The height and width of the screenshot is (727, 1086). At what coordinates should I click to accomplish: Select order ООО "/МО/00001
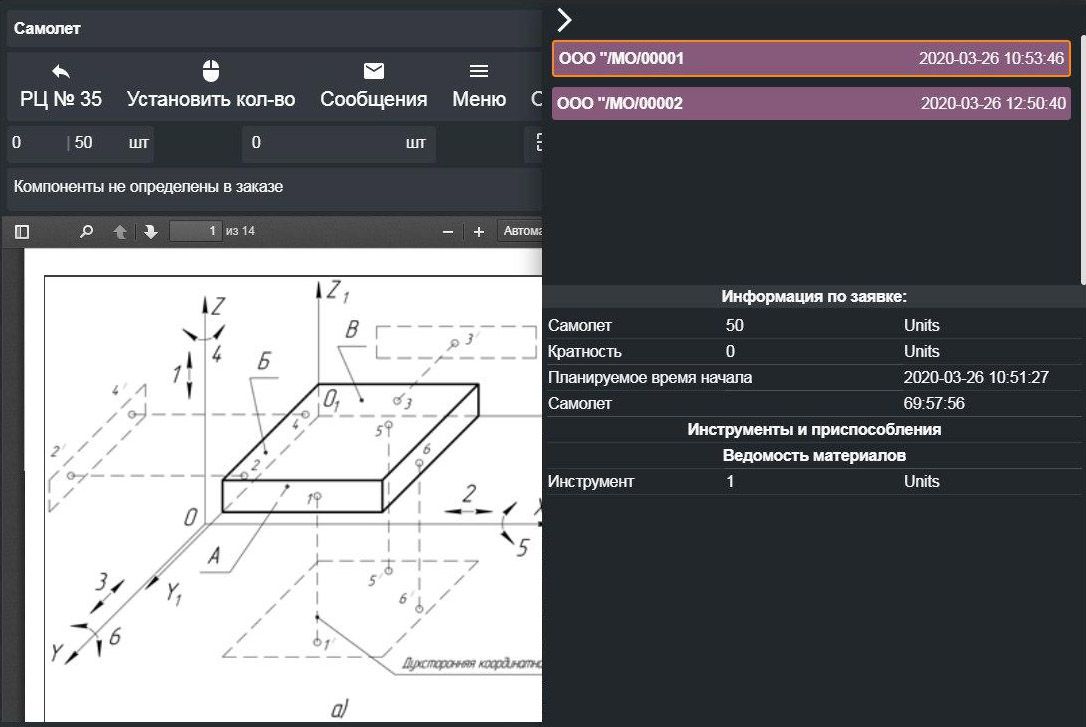[811, 59]
